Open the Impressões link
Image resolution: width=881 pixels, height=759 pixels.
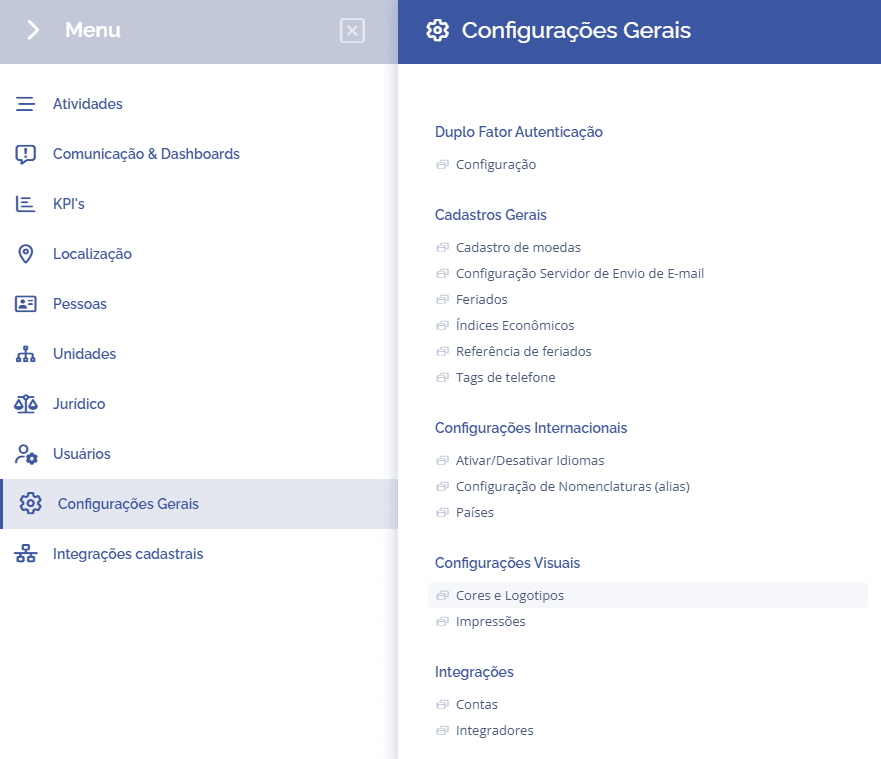491,621
